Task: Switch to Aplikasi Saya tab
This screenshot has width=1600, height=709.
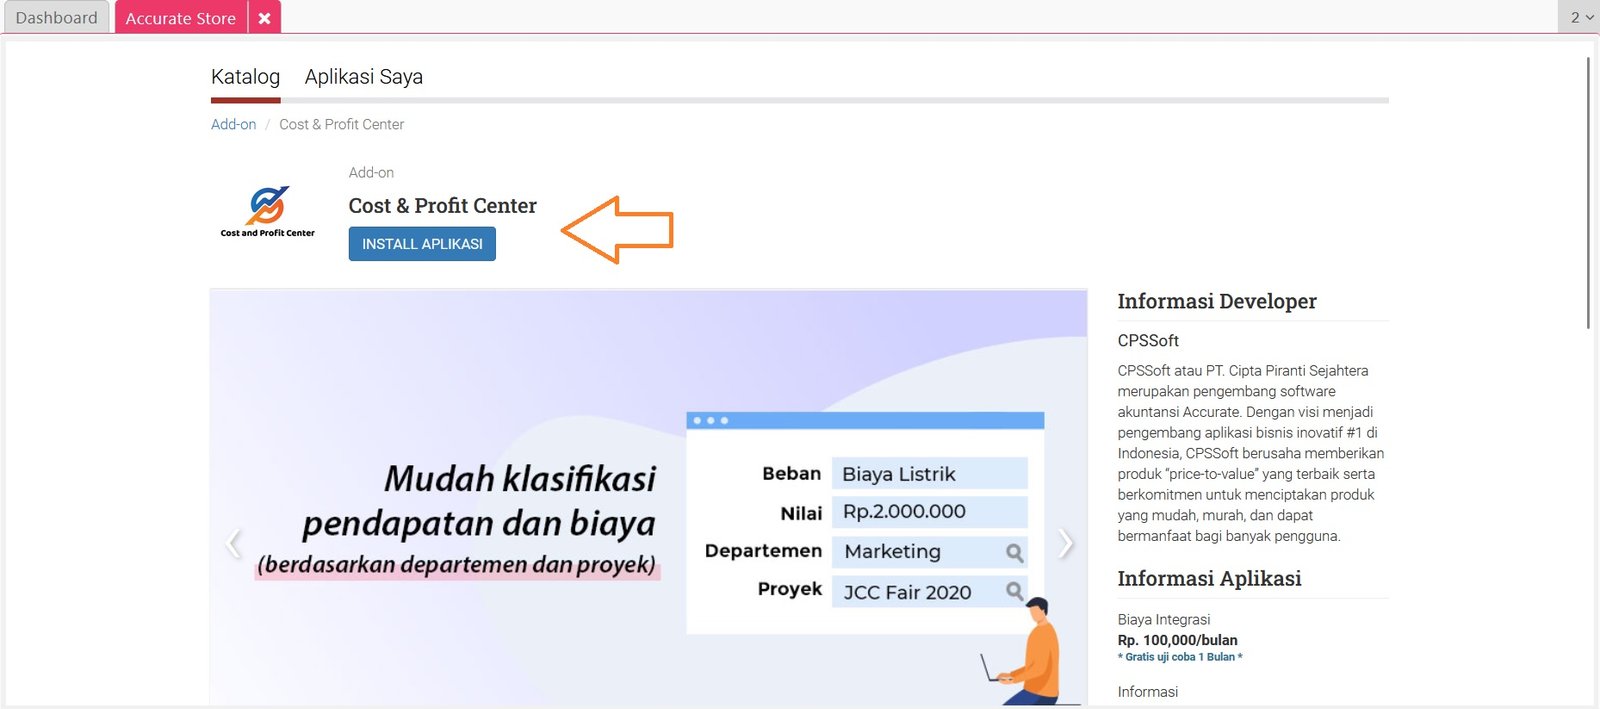Action: point(363,77)
